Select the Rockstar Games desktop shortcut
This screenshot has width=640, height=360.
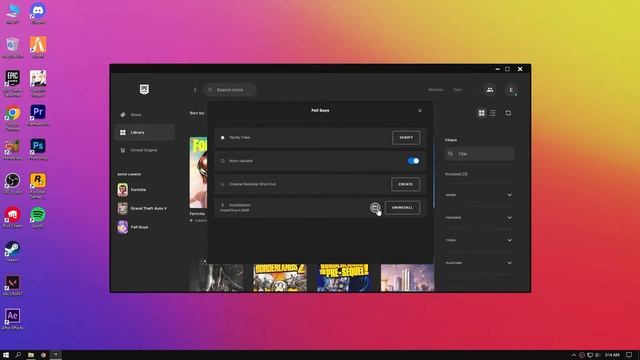point(38,186)
